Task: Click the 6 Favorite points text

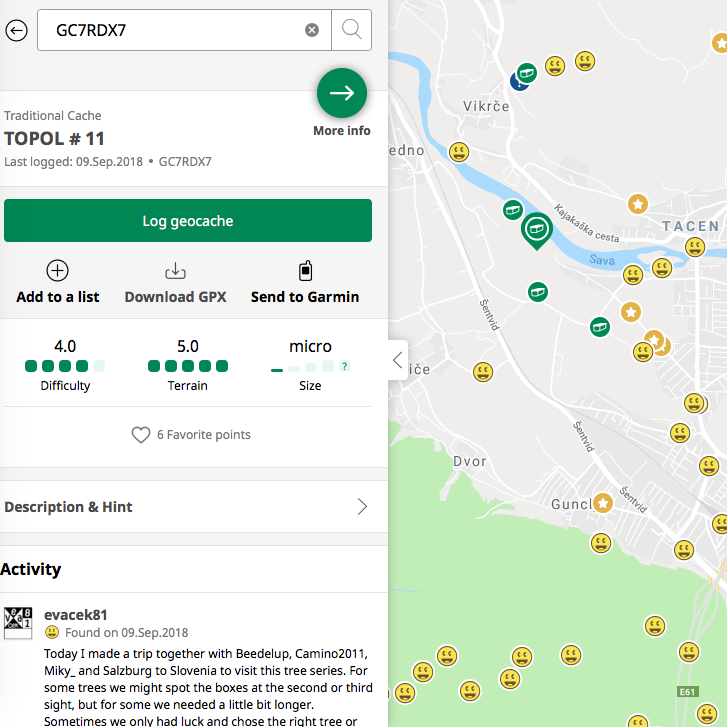Action: click(x=204, y=435)
